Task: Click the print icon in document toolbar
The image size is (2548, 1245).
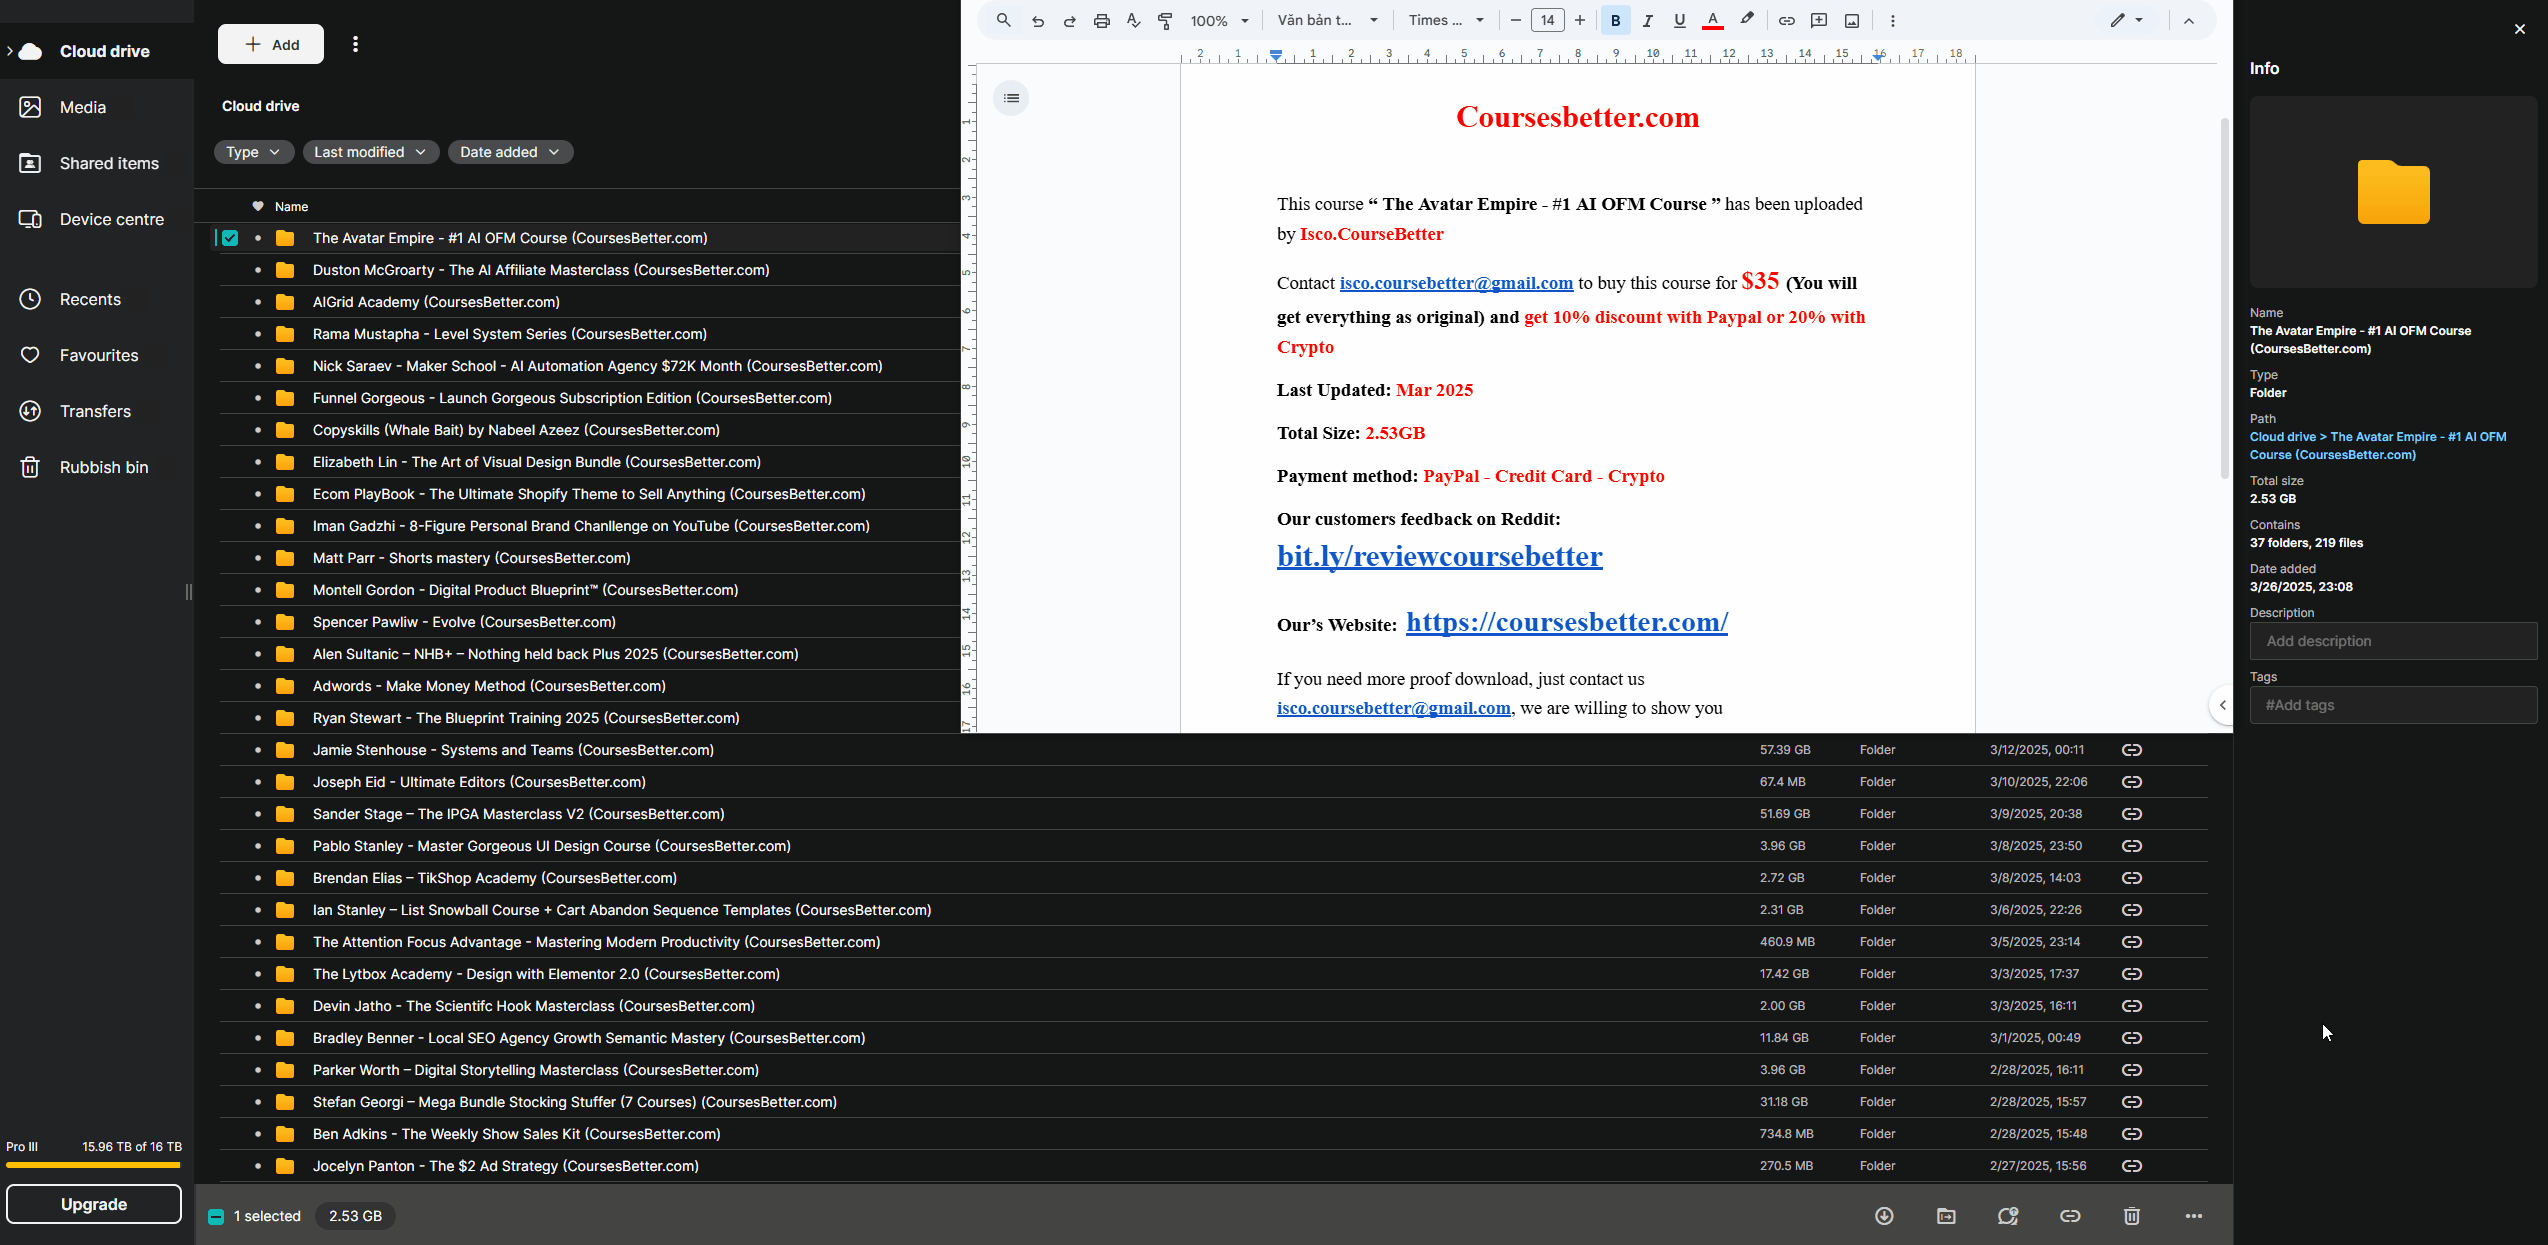Action: click(x=1101, y=20)
